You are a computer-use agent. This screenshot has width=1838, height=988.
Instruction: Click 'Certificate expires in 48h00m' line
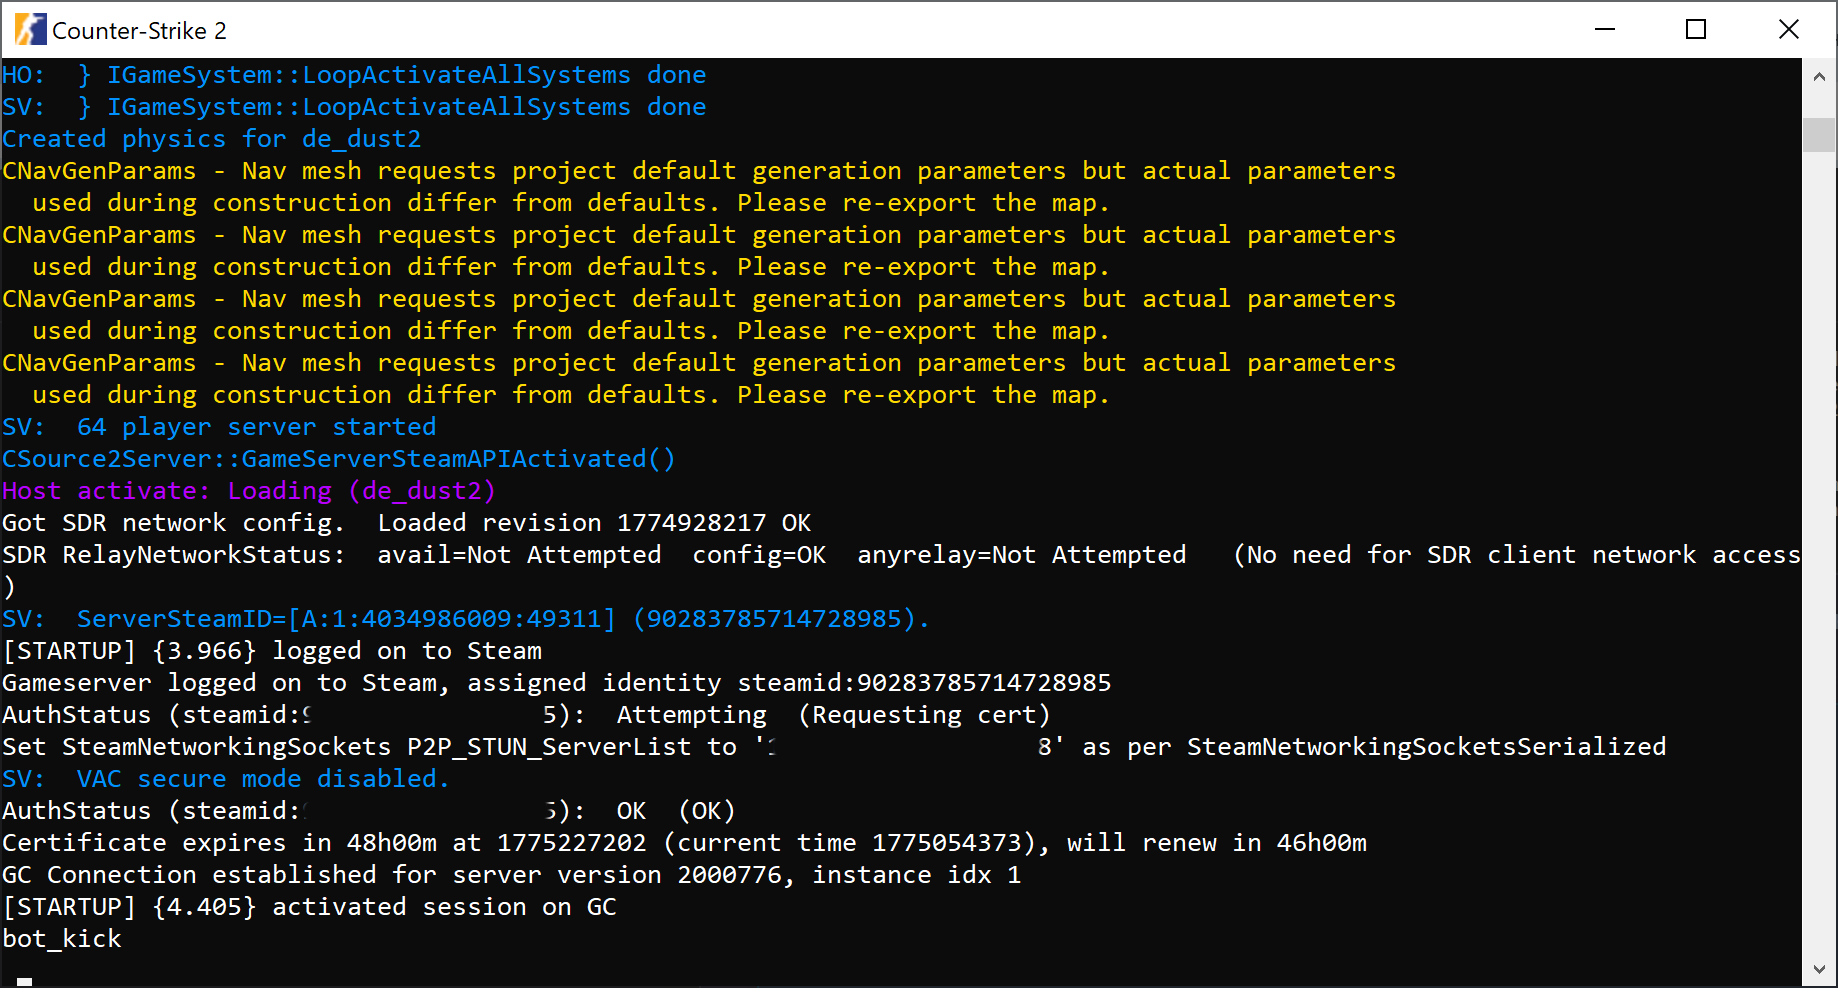(x=684, y=843)
